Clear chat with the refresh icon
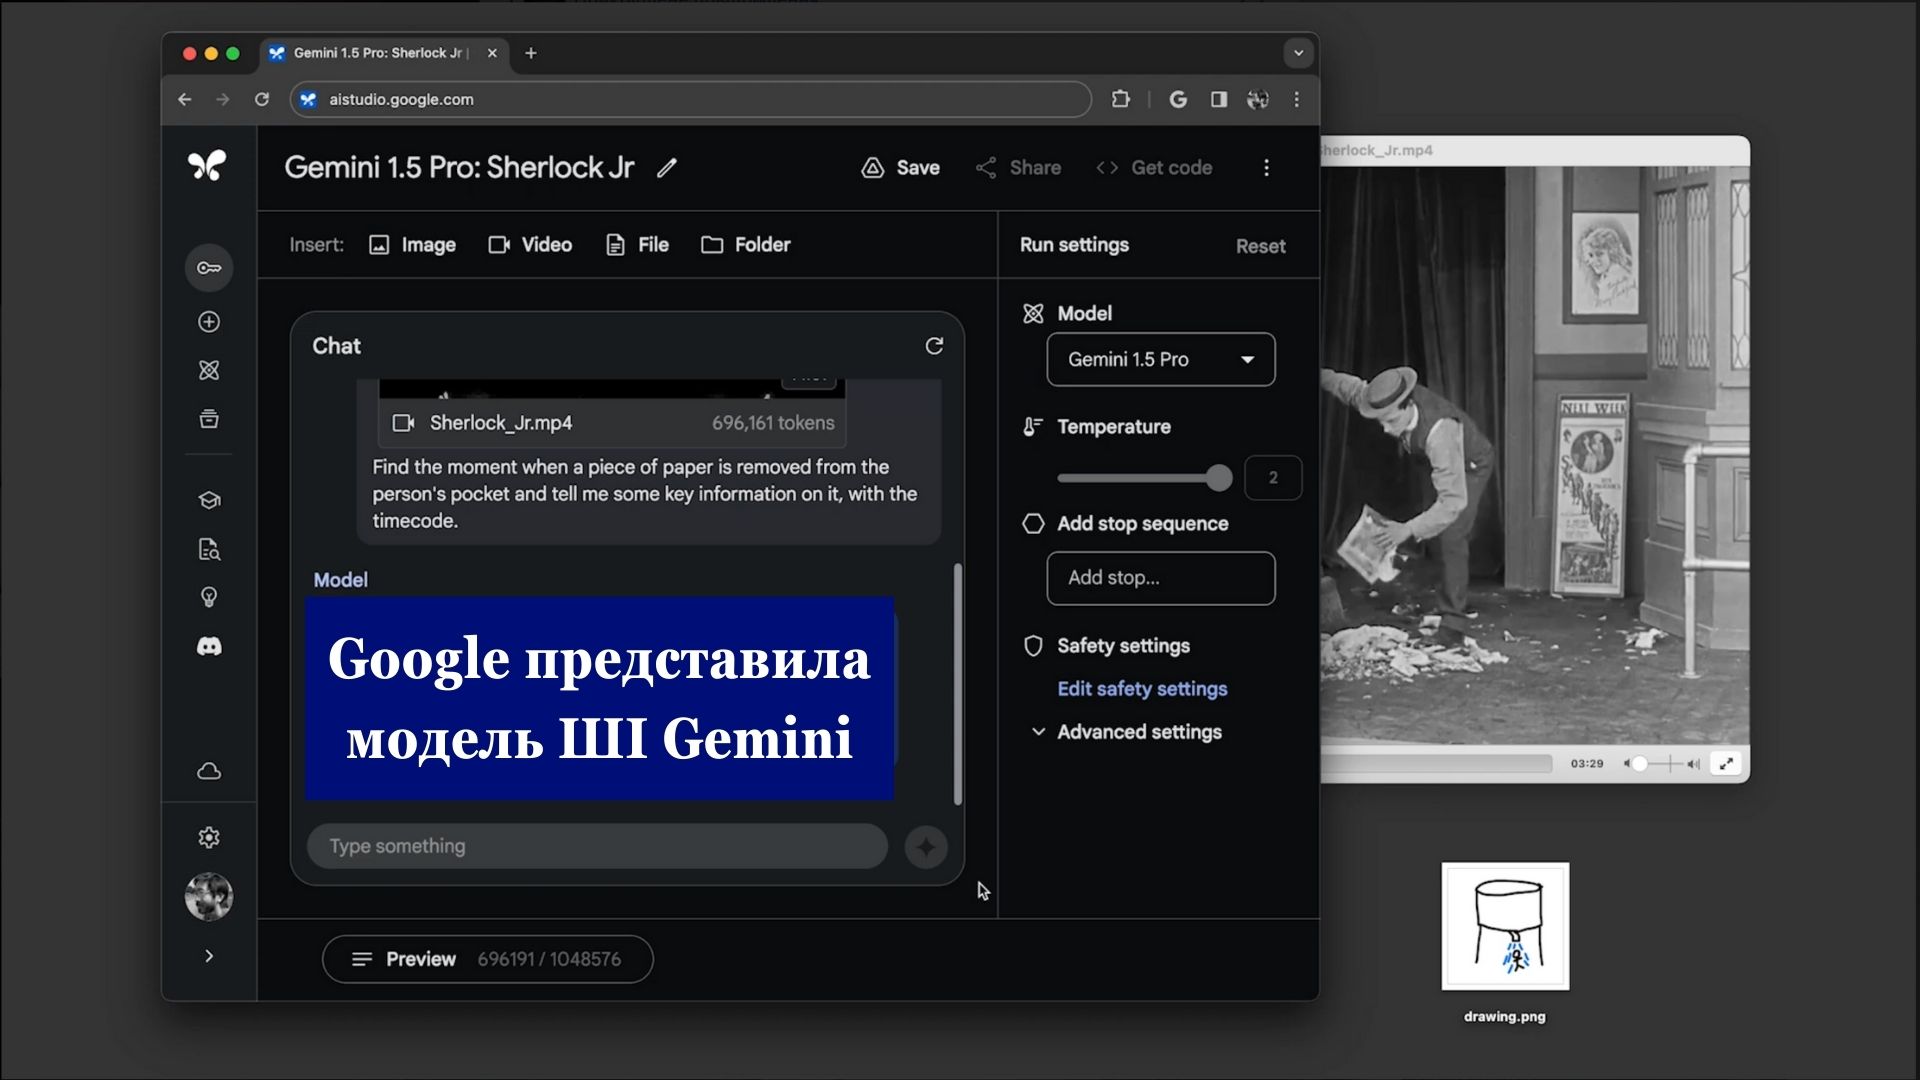This screenshot has height=1080, width=1920. (x=934, y=346)
